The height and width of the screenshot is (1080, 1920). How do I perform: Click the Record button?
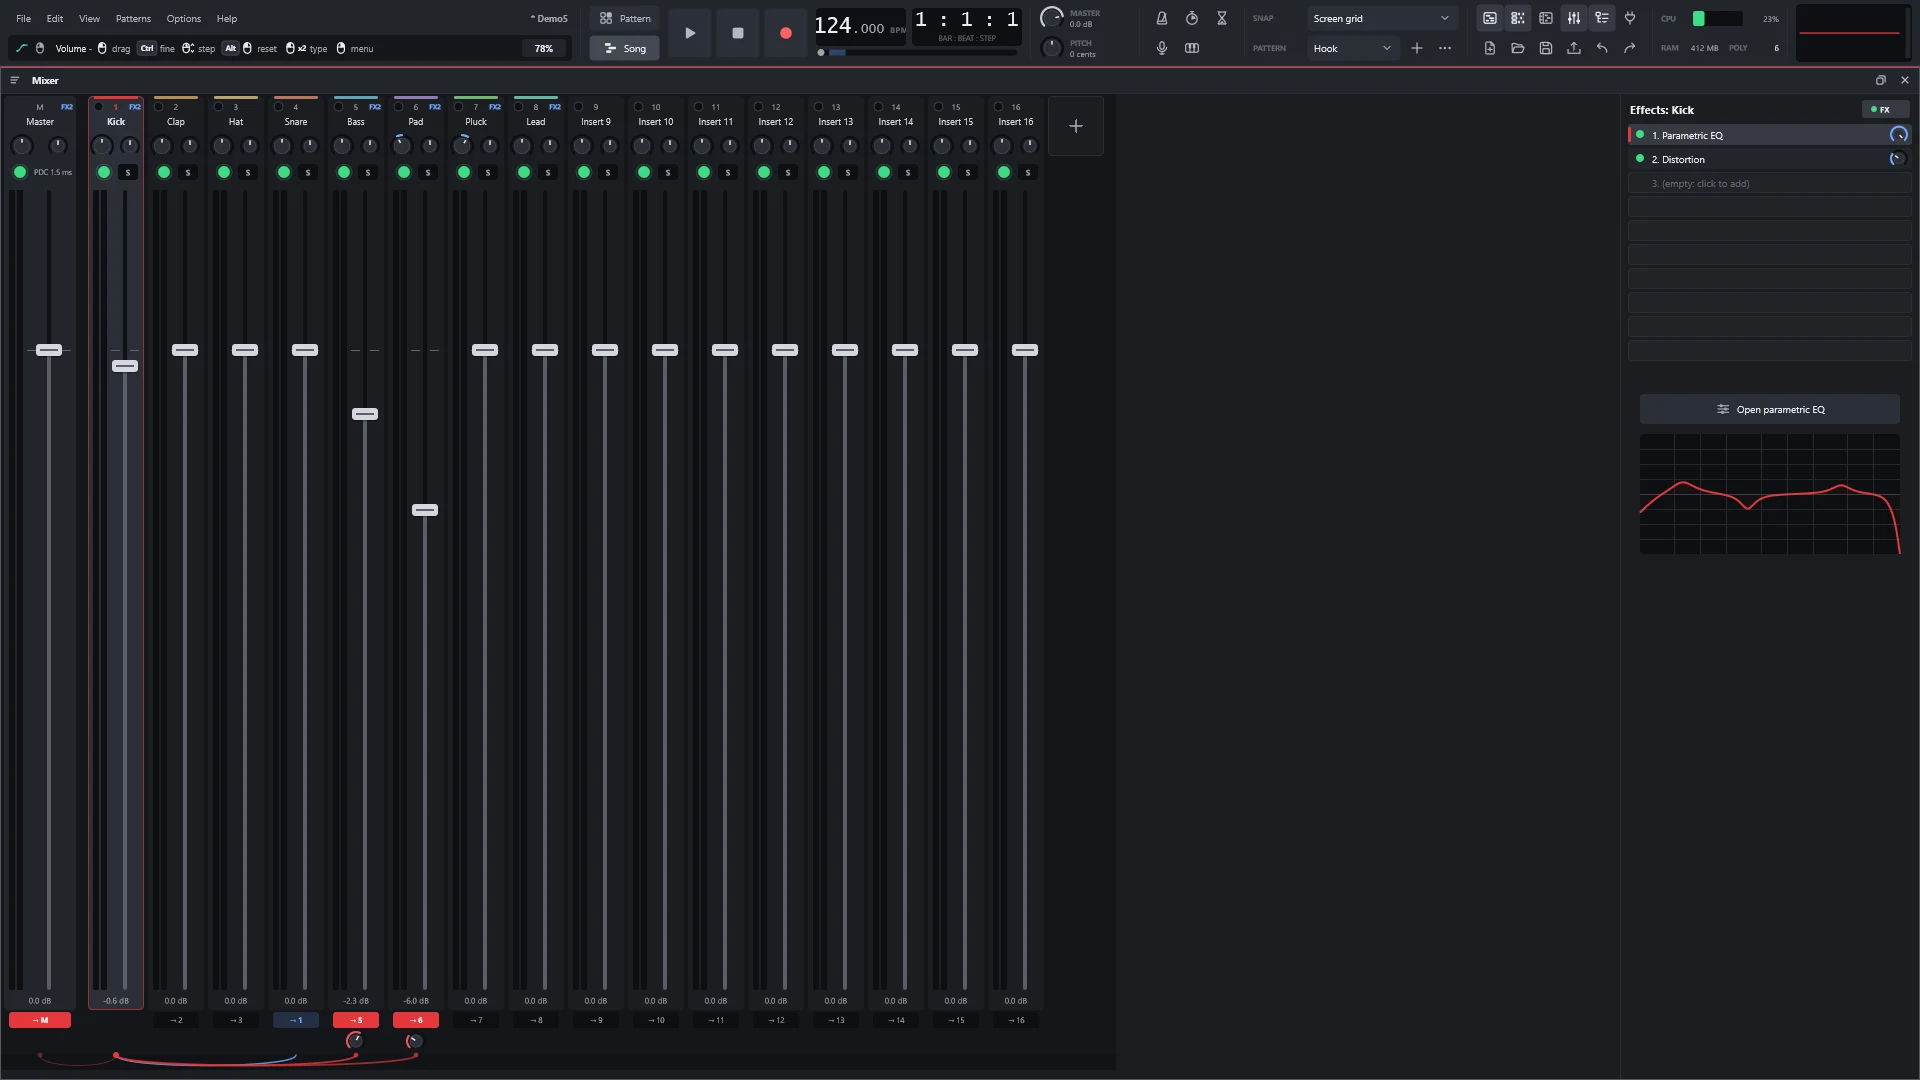(786, 33)
